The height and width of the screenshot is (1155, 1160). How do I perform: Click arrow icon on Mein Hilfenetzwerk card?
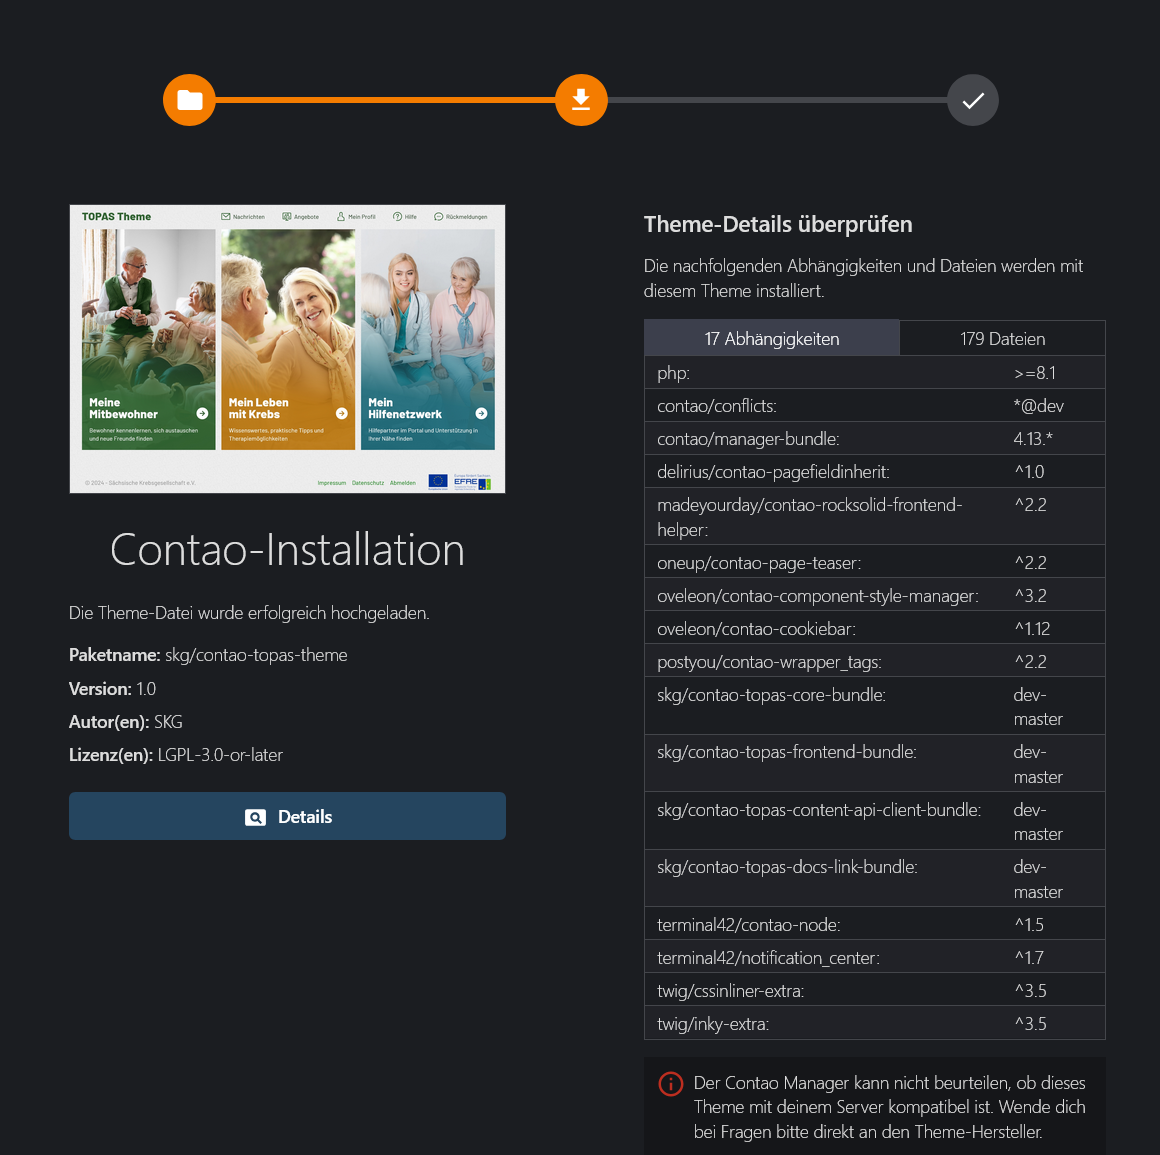click(482, 414)
